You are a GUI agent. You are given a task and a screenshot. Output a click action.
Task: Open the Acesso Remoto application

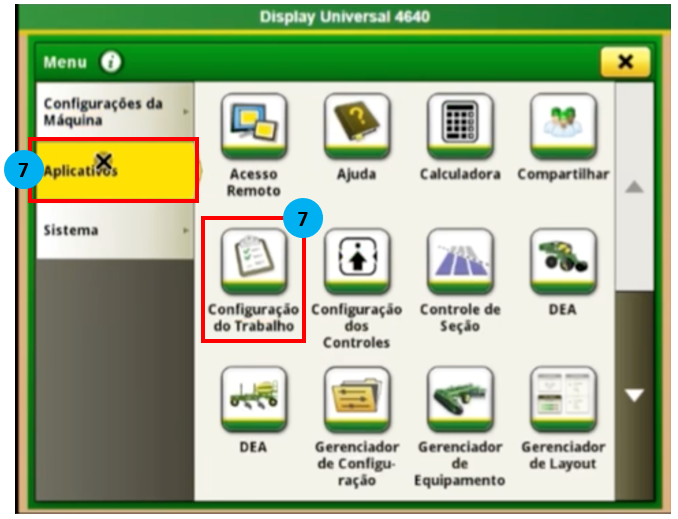[253, 126]
